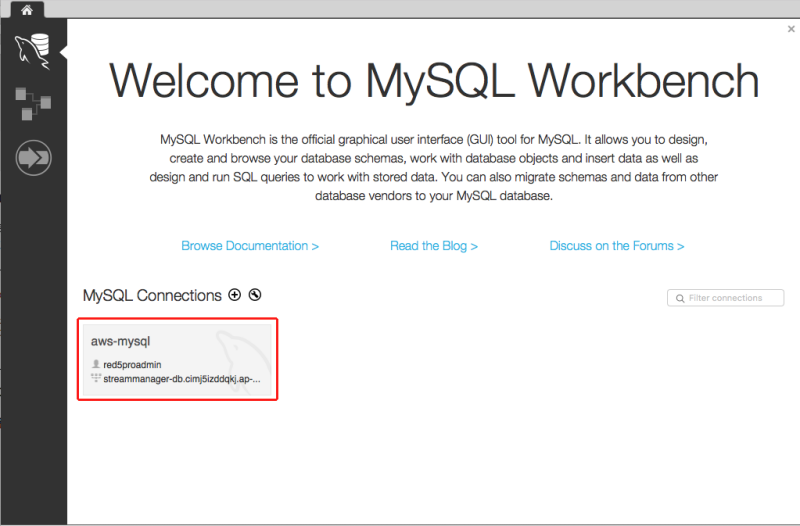Click the streammanager-db host address text
Image resolution: width=800 pixels, height=526 pixels.
182,379
